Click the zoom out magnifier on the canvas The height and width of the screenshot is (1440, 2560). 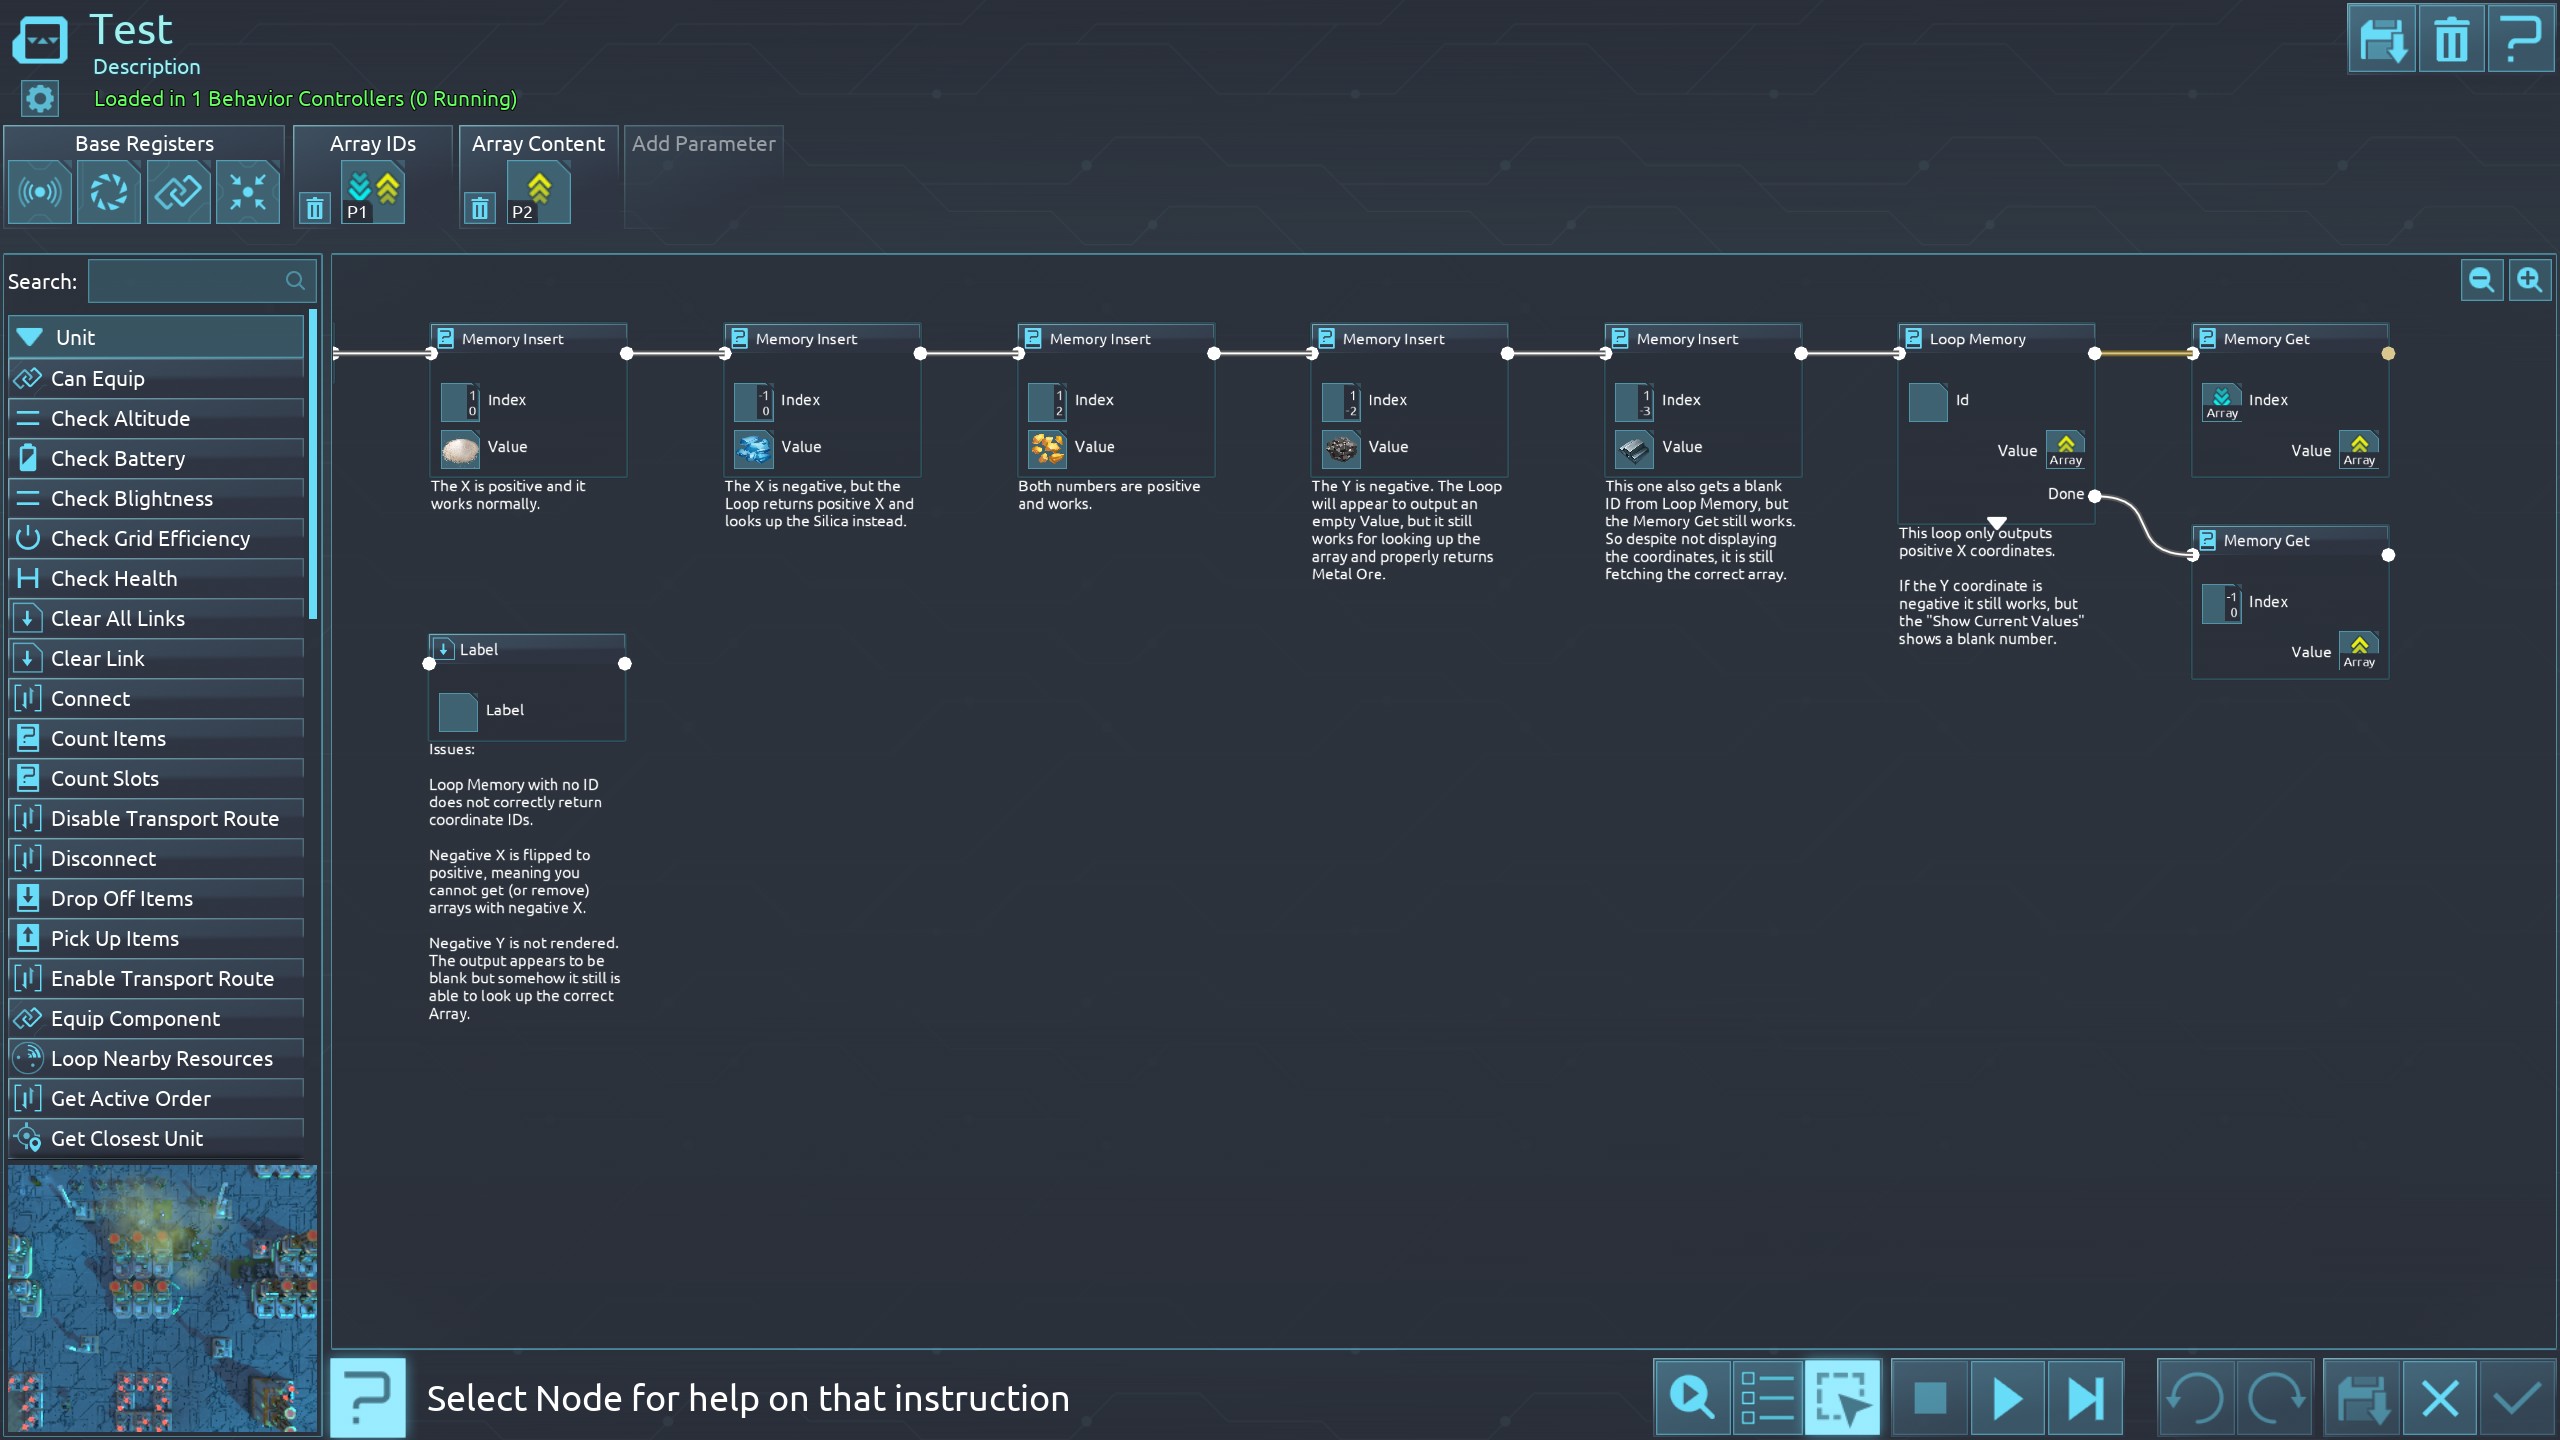point(2481,280)
